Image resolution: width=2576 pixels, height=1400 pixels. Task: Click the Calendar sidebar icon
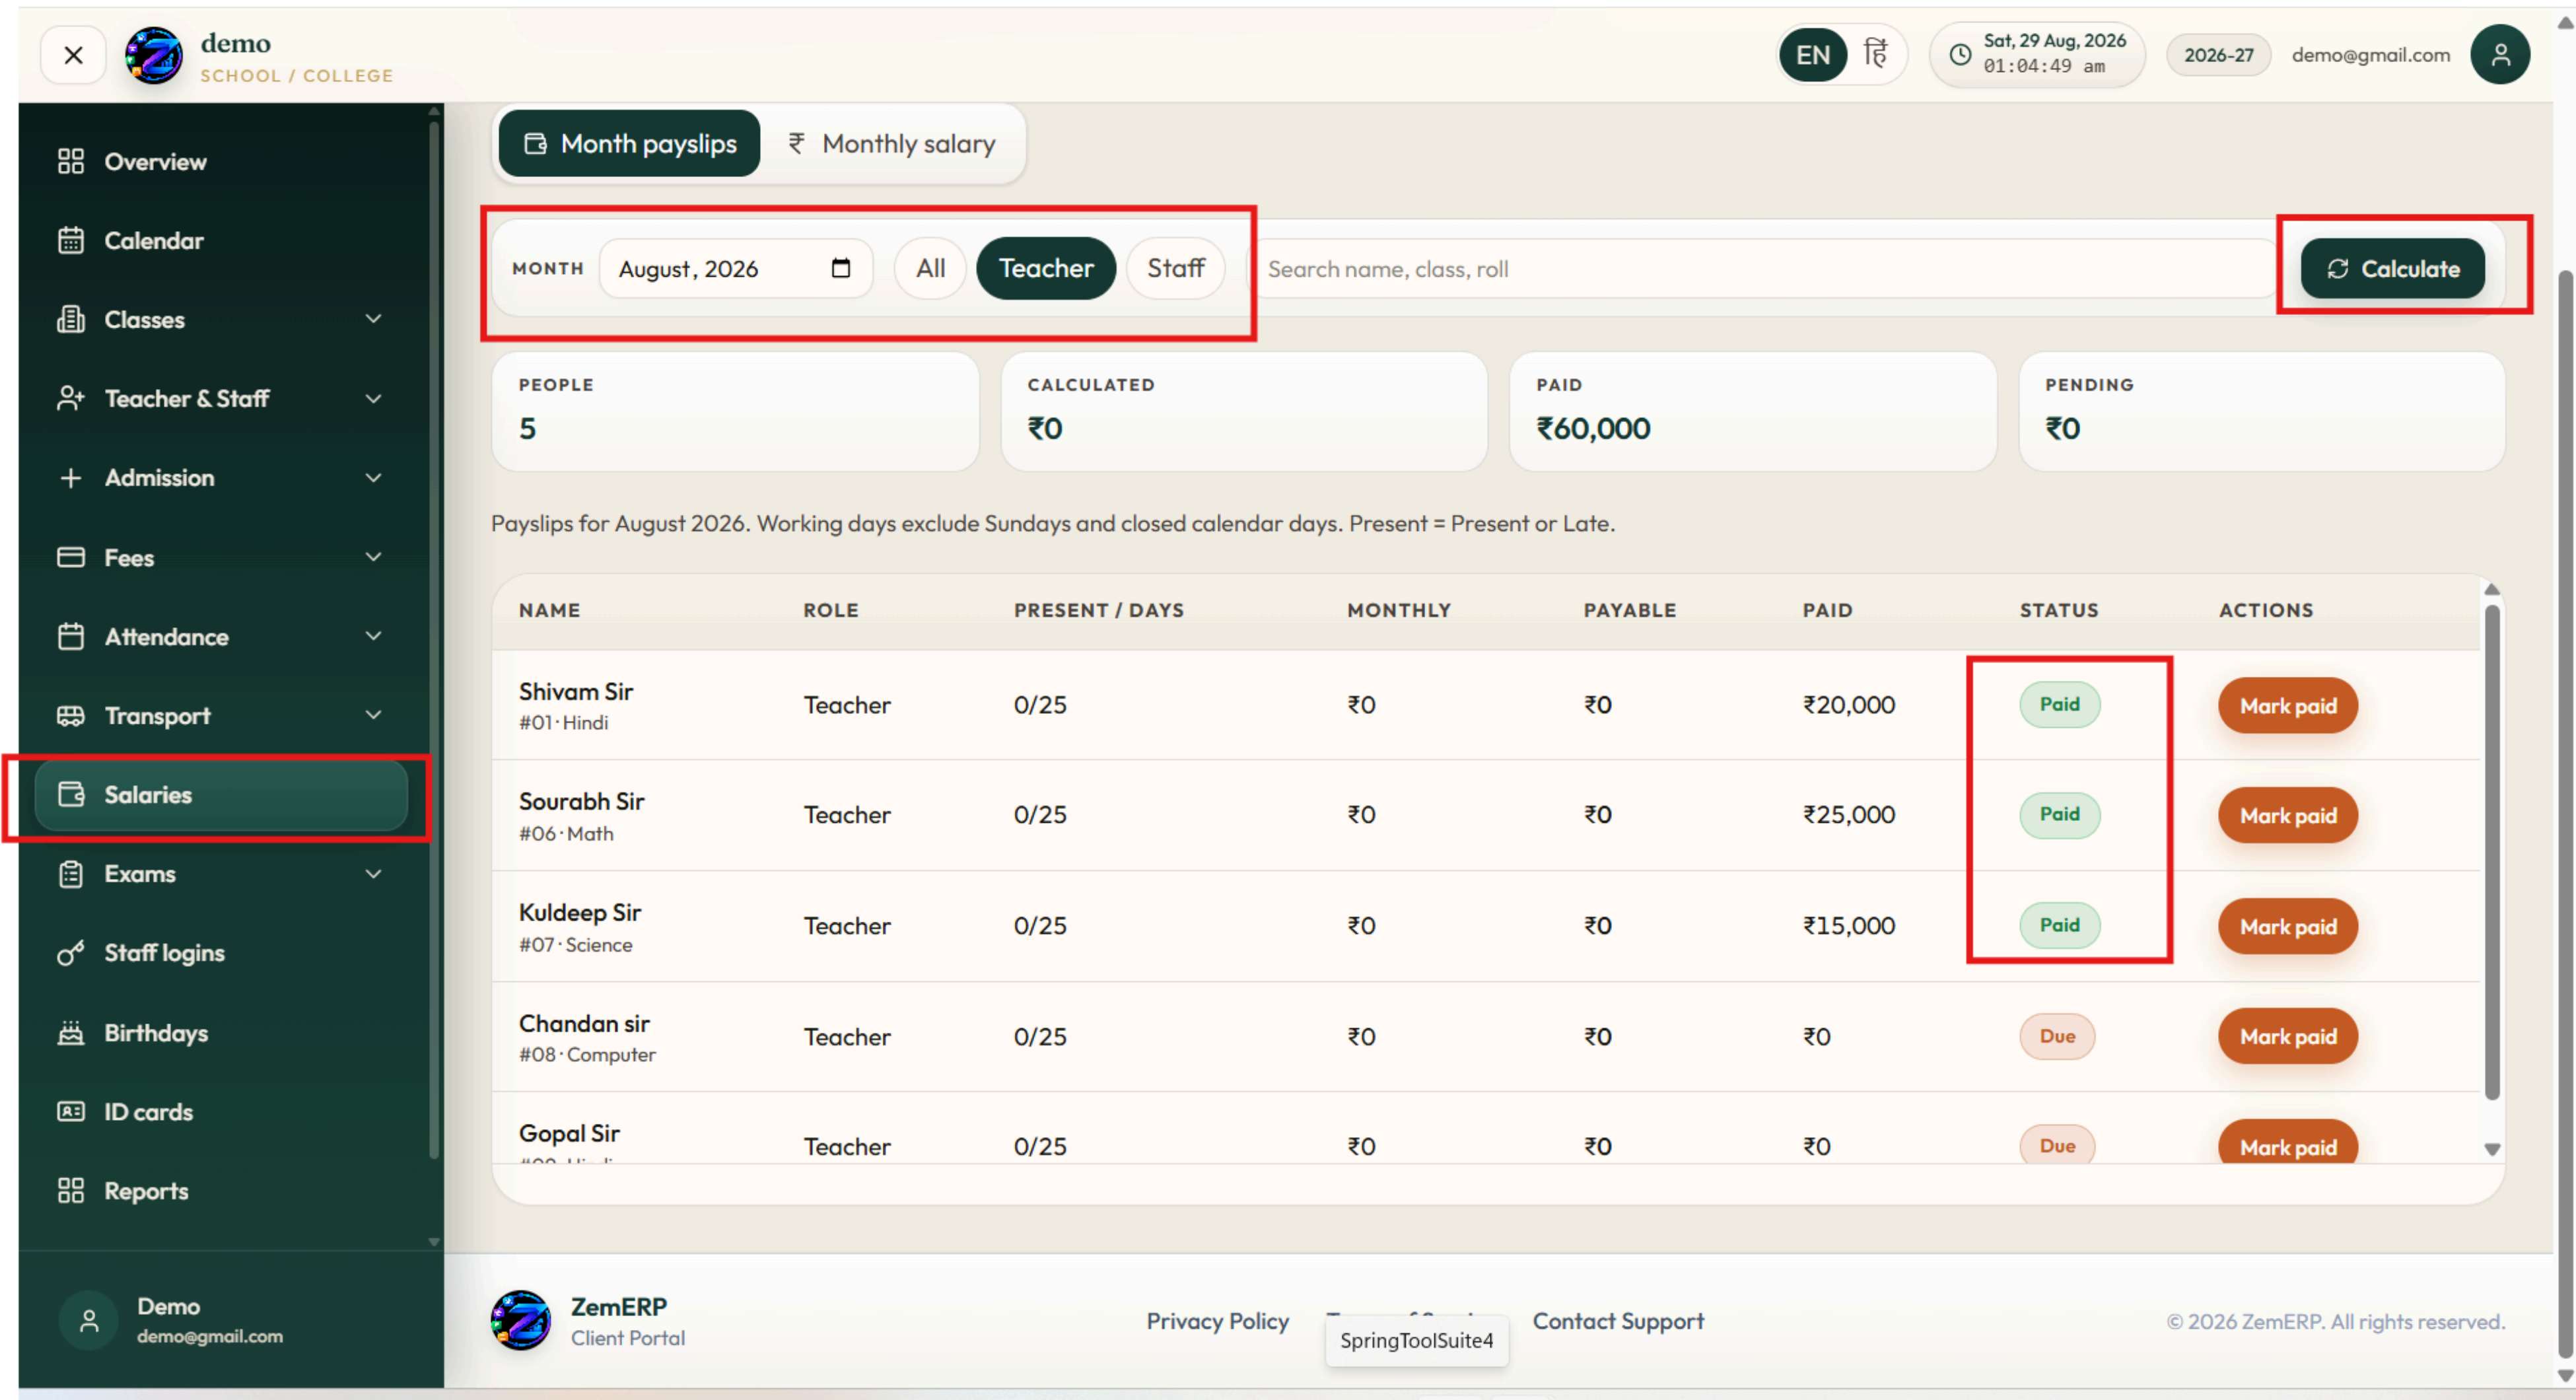pos(70,240)
